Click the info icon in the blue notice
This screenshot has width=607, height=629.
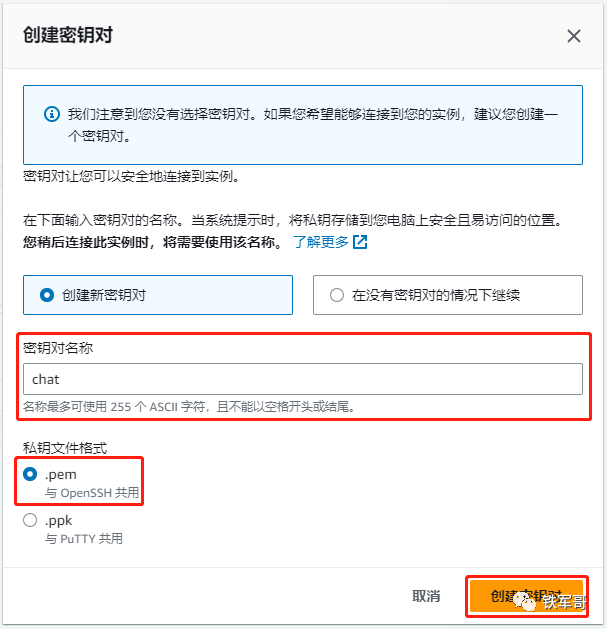click(x=52, y=114)
